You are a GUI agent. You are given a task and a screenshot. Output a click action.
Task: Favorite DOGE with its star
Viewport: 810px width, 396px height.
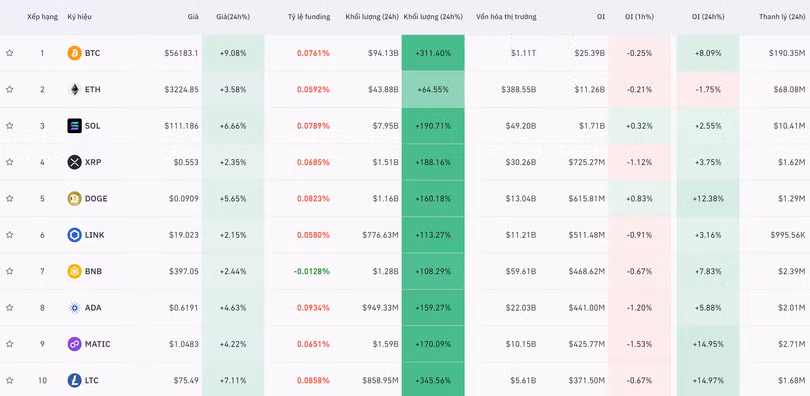tap(9, 198)
